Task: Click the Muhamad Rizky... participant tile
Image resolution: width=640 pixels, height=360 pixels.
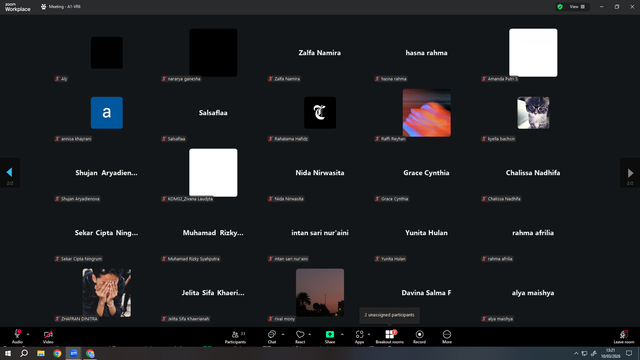Action: 213,233
